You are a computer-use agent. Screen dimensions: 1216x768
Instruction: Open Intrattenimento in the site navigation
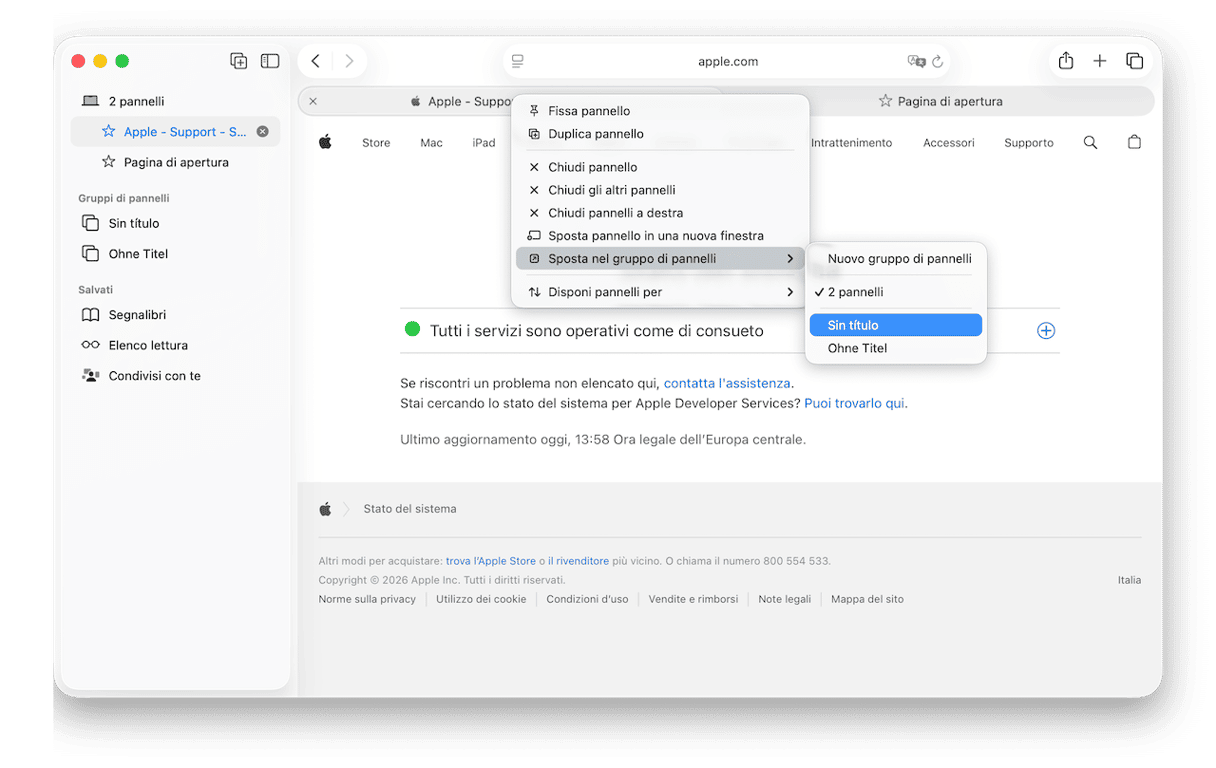click(851, 143)
